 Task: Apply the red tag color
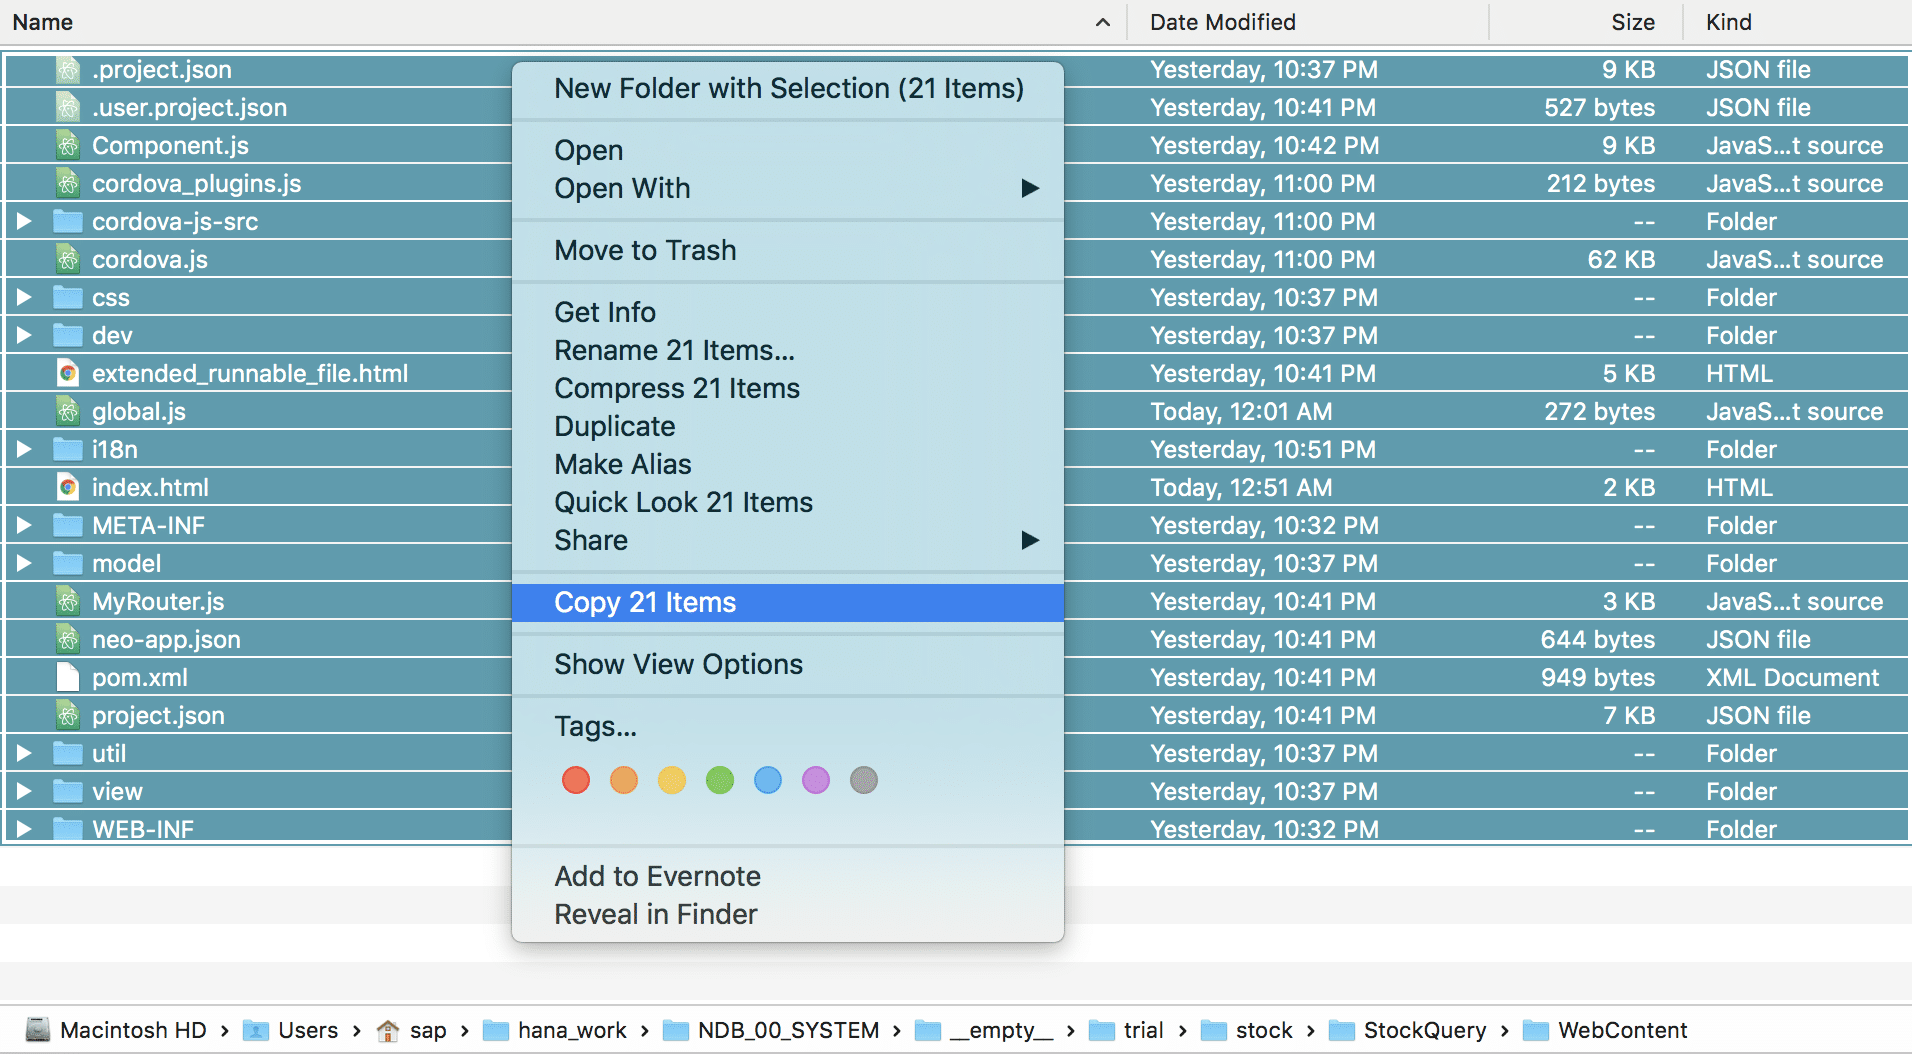pos(576,780)
